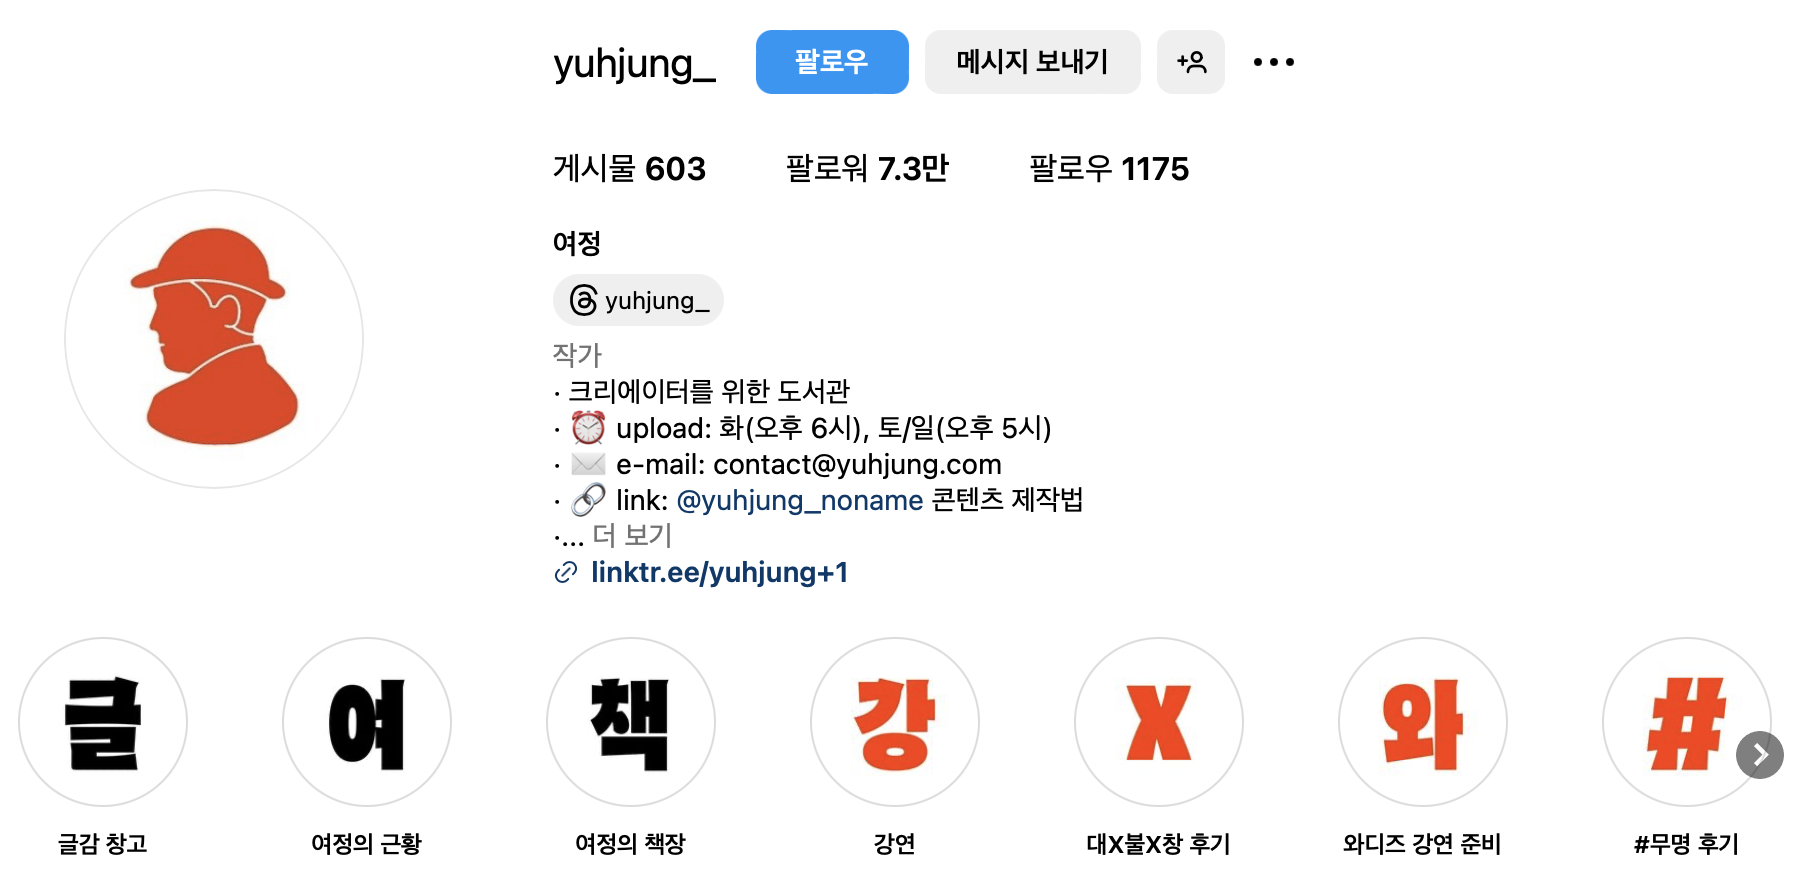Open the three-dot more options menu
This screenshot has width=1808, height=881.
(1274, 62)
